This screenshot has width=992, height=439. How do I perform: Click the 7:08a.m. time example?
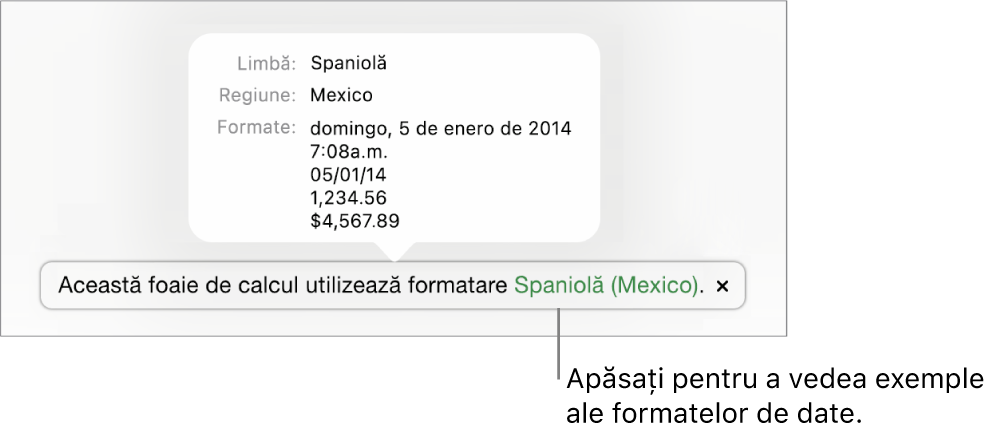tap(349, 152)
